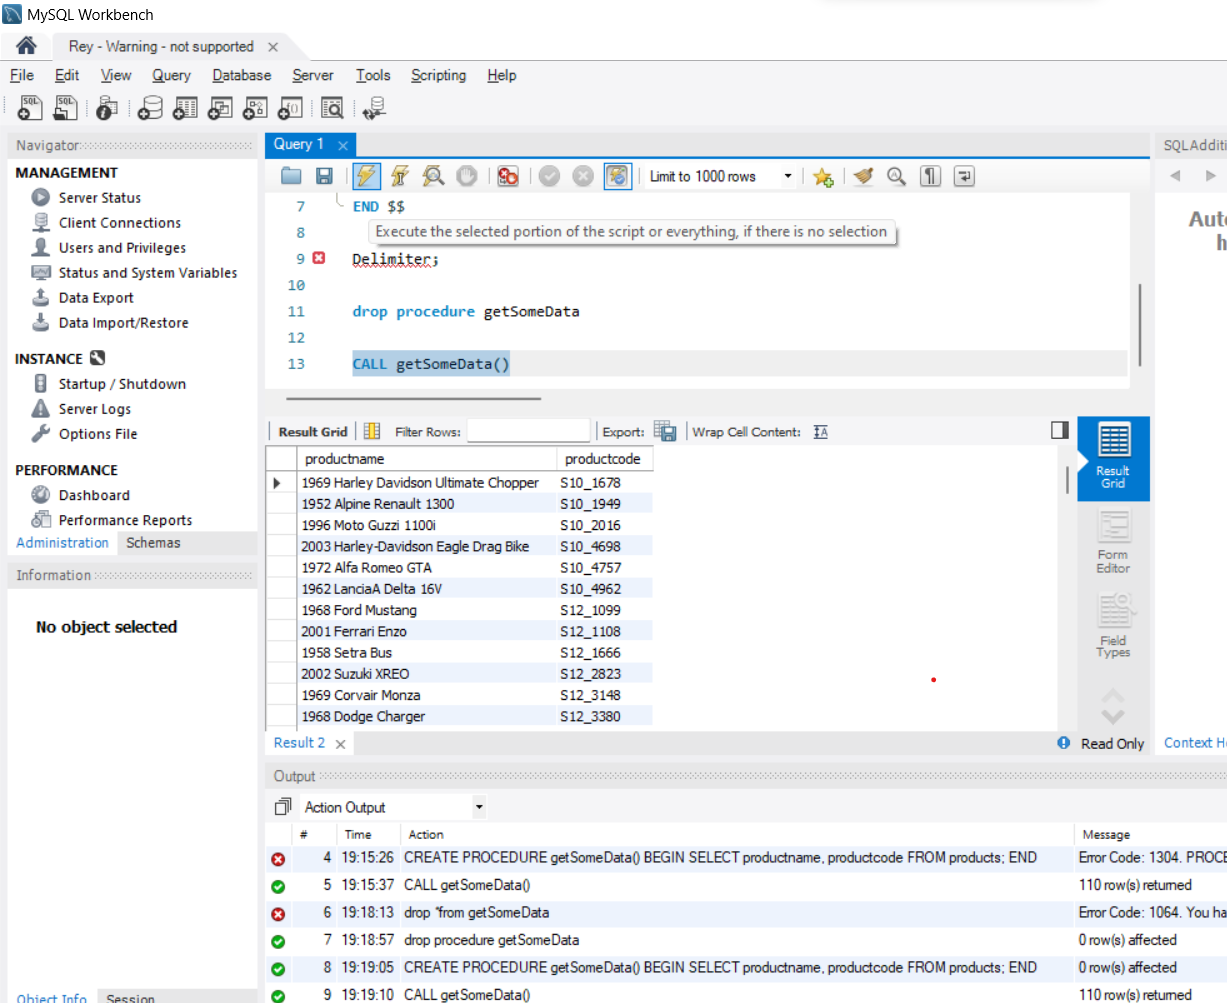1227x1003 pixels.
Task: Execute the script with the lightning bolt
Action: pos(367,176)
